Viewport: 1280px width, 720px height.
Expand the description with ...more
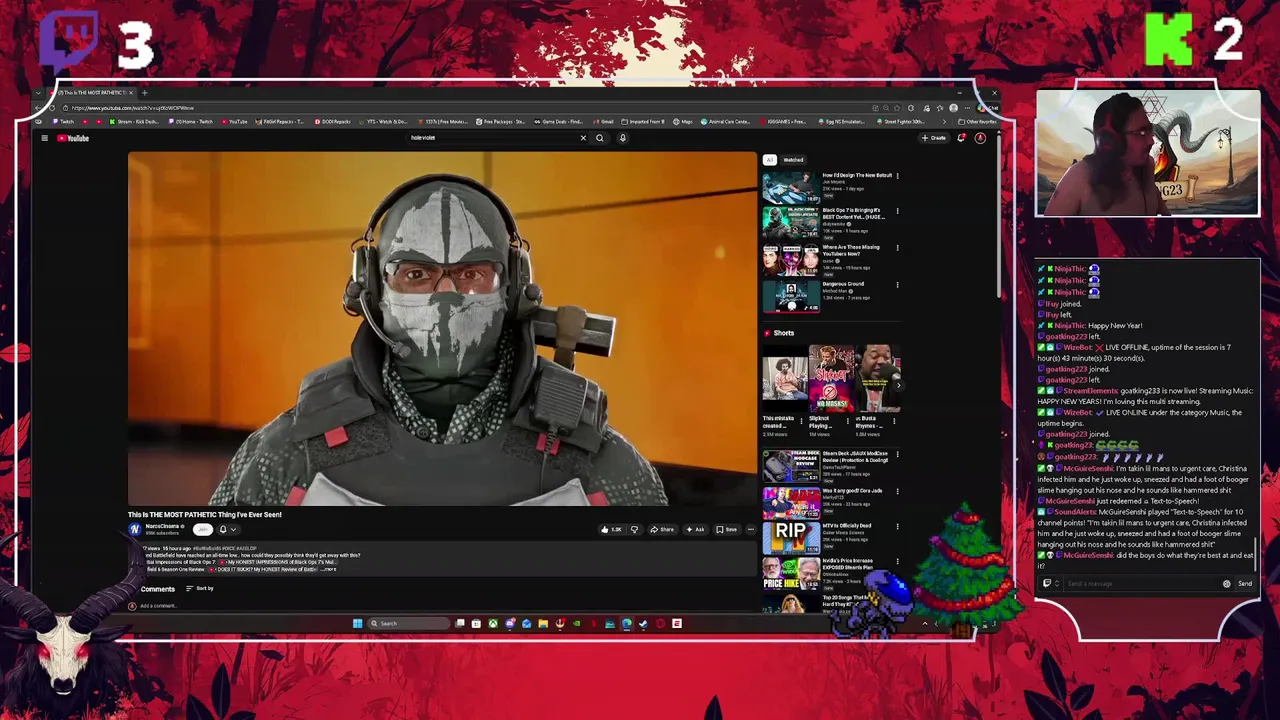[x=329, y=569]
